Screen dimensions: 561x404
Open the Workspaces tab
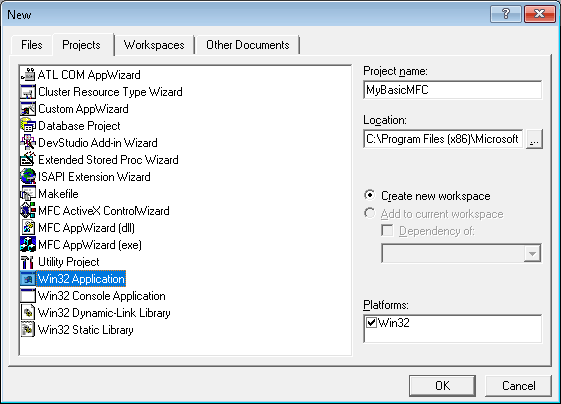154,45
